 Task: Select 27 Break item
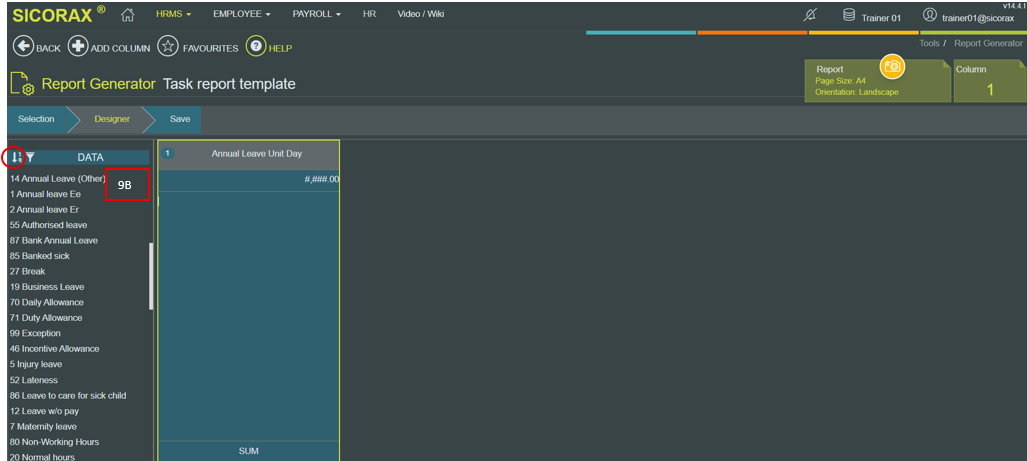pos(28,271)
